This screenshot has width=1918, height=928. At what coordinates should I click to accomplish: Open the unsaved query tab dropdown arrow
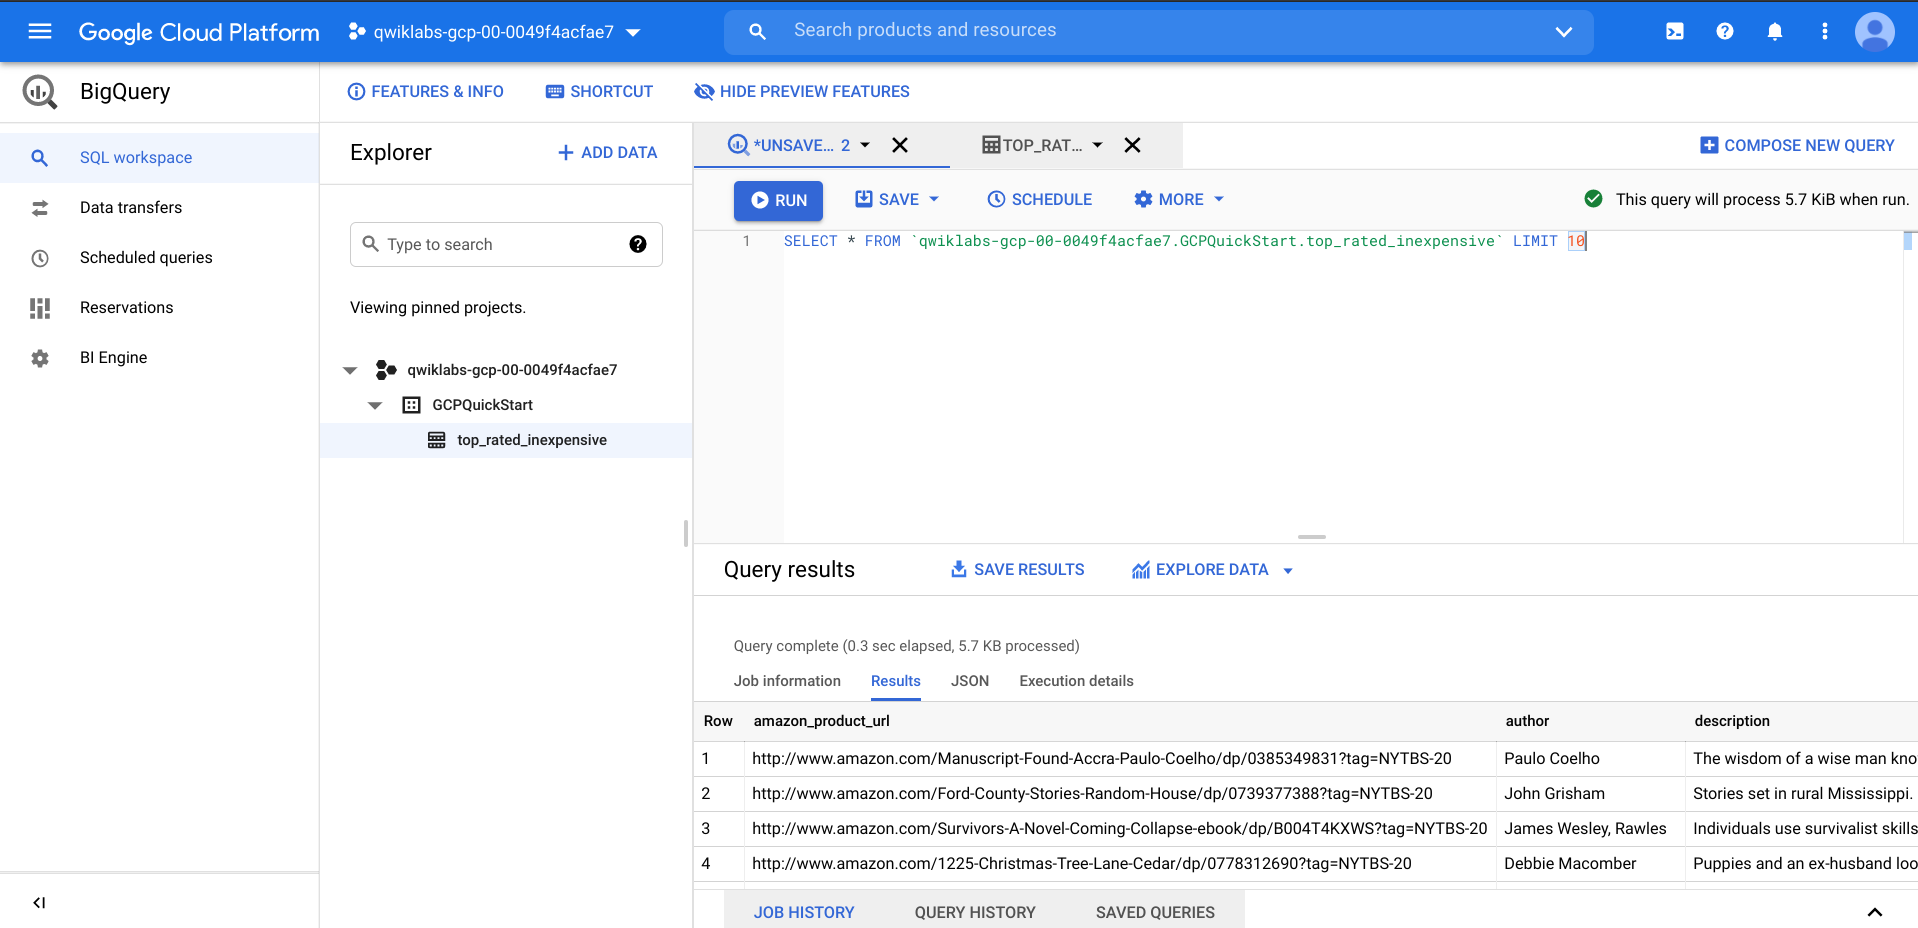click(865, 145)
